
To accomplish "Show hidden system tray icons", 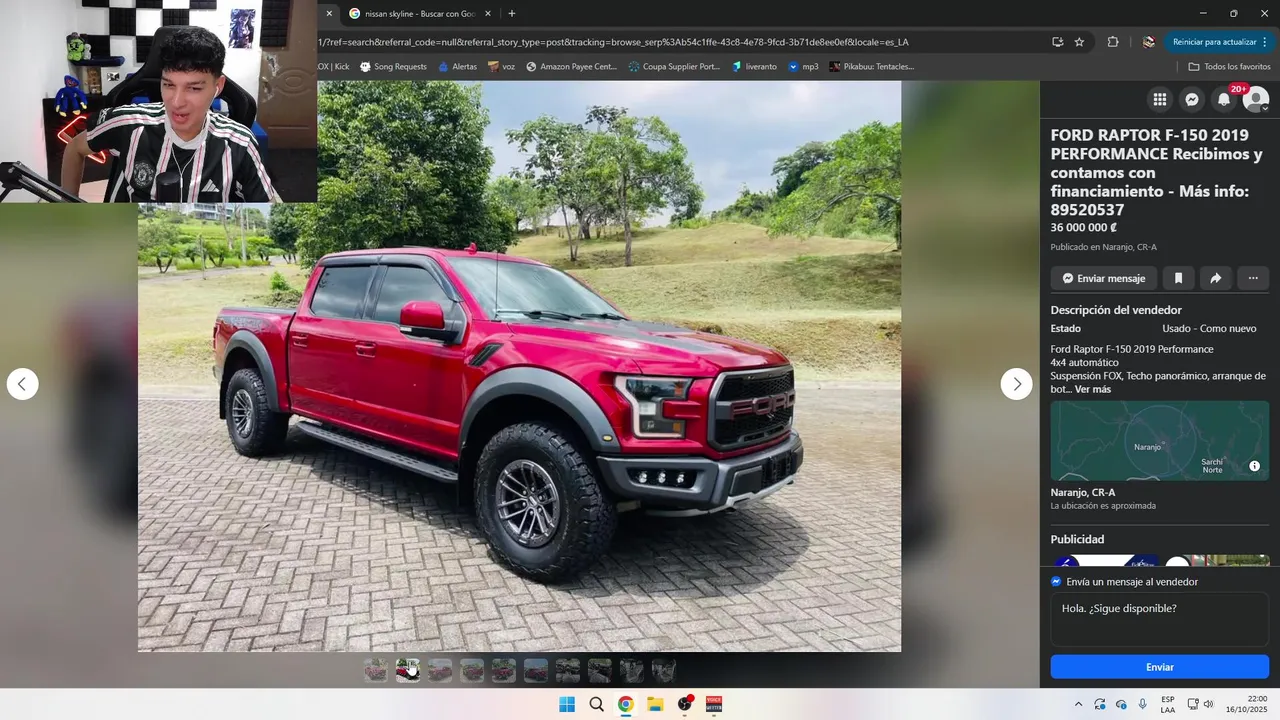I will click(1078, 704).
